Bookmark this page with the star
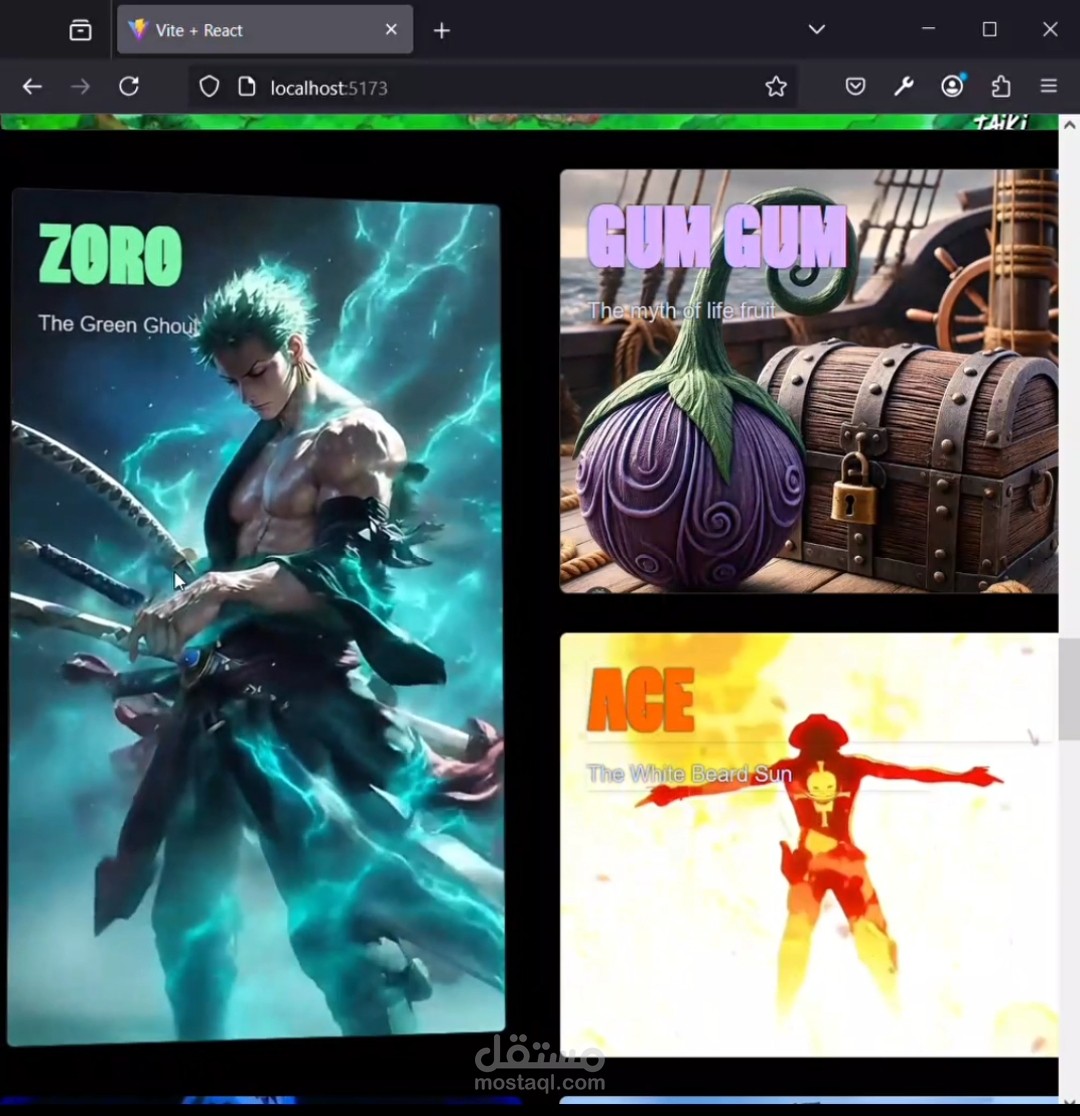Viewport: 1080px width, 1116px height. 776,87
